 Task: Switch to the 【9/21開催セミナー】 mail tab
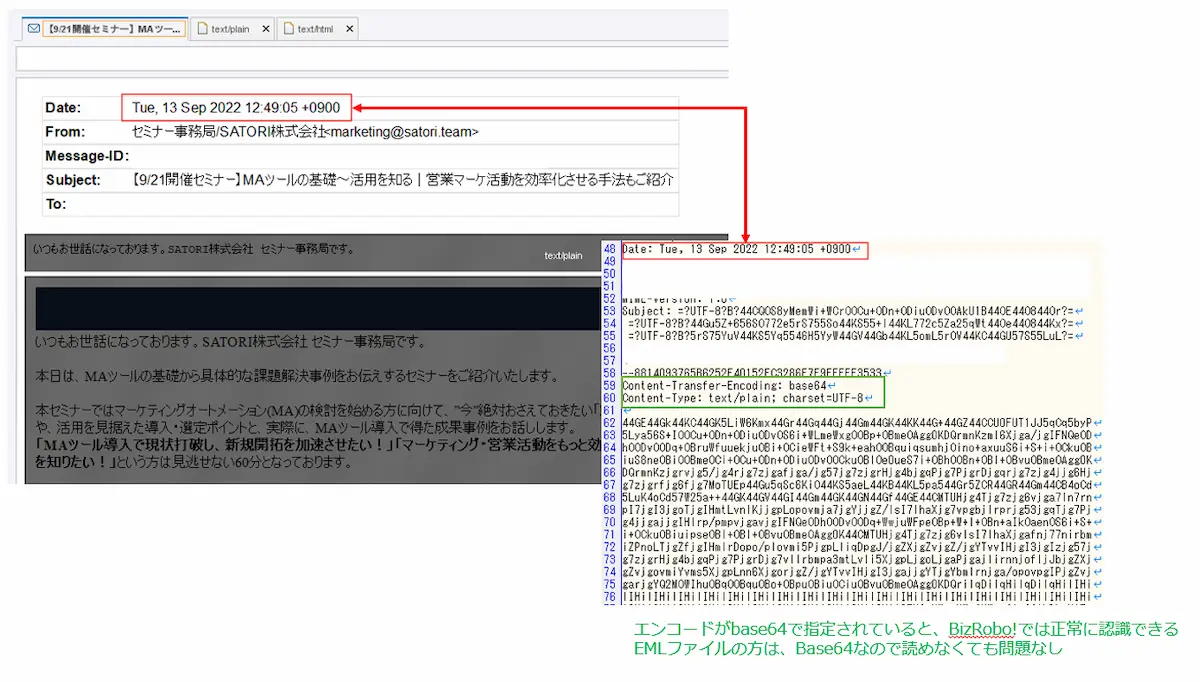coord(105,29)
